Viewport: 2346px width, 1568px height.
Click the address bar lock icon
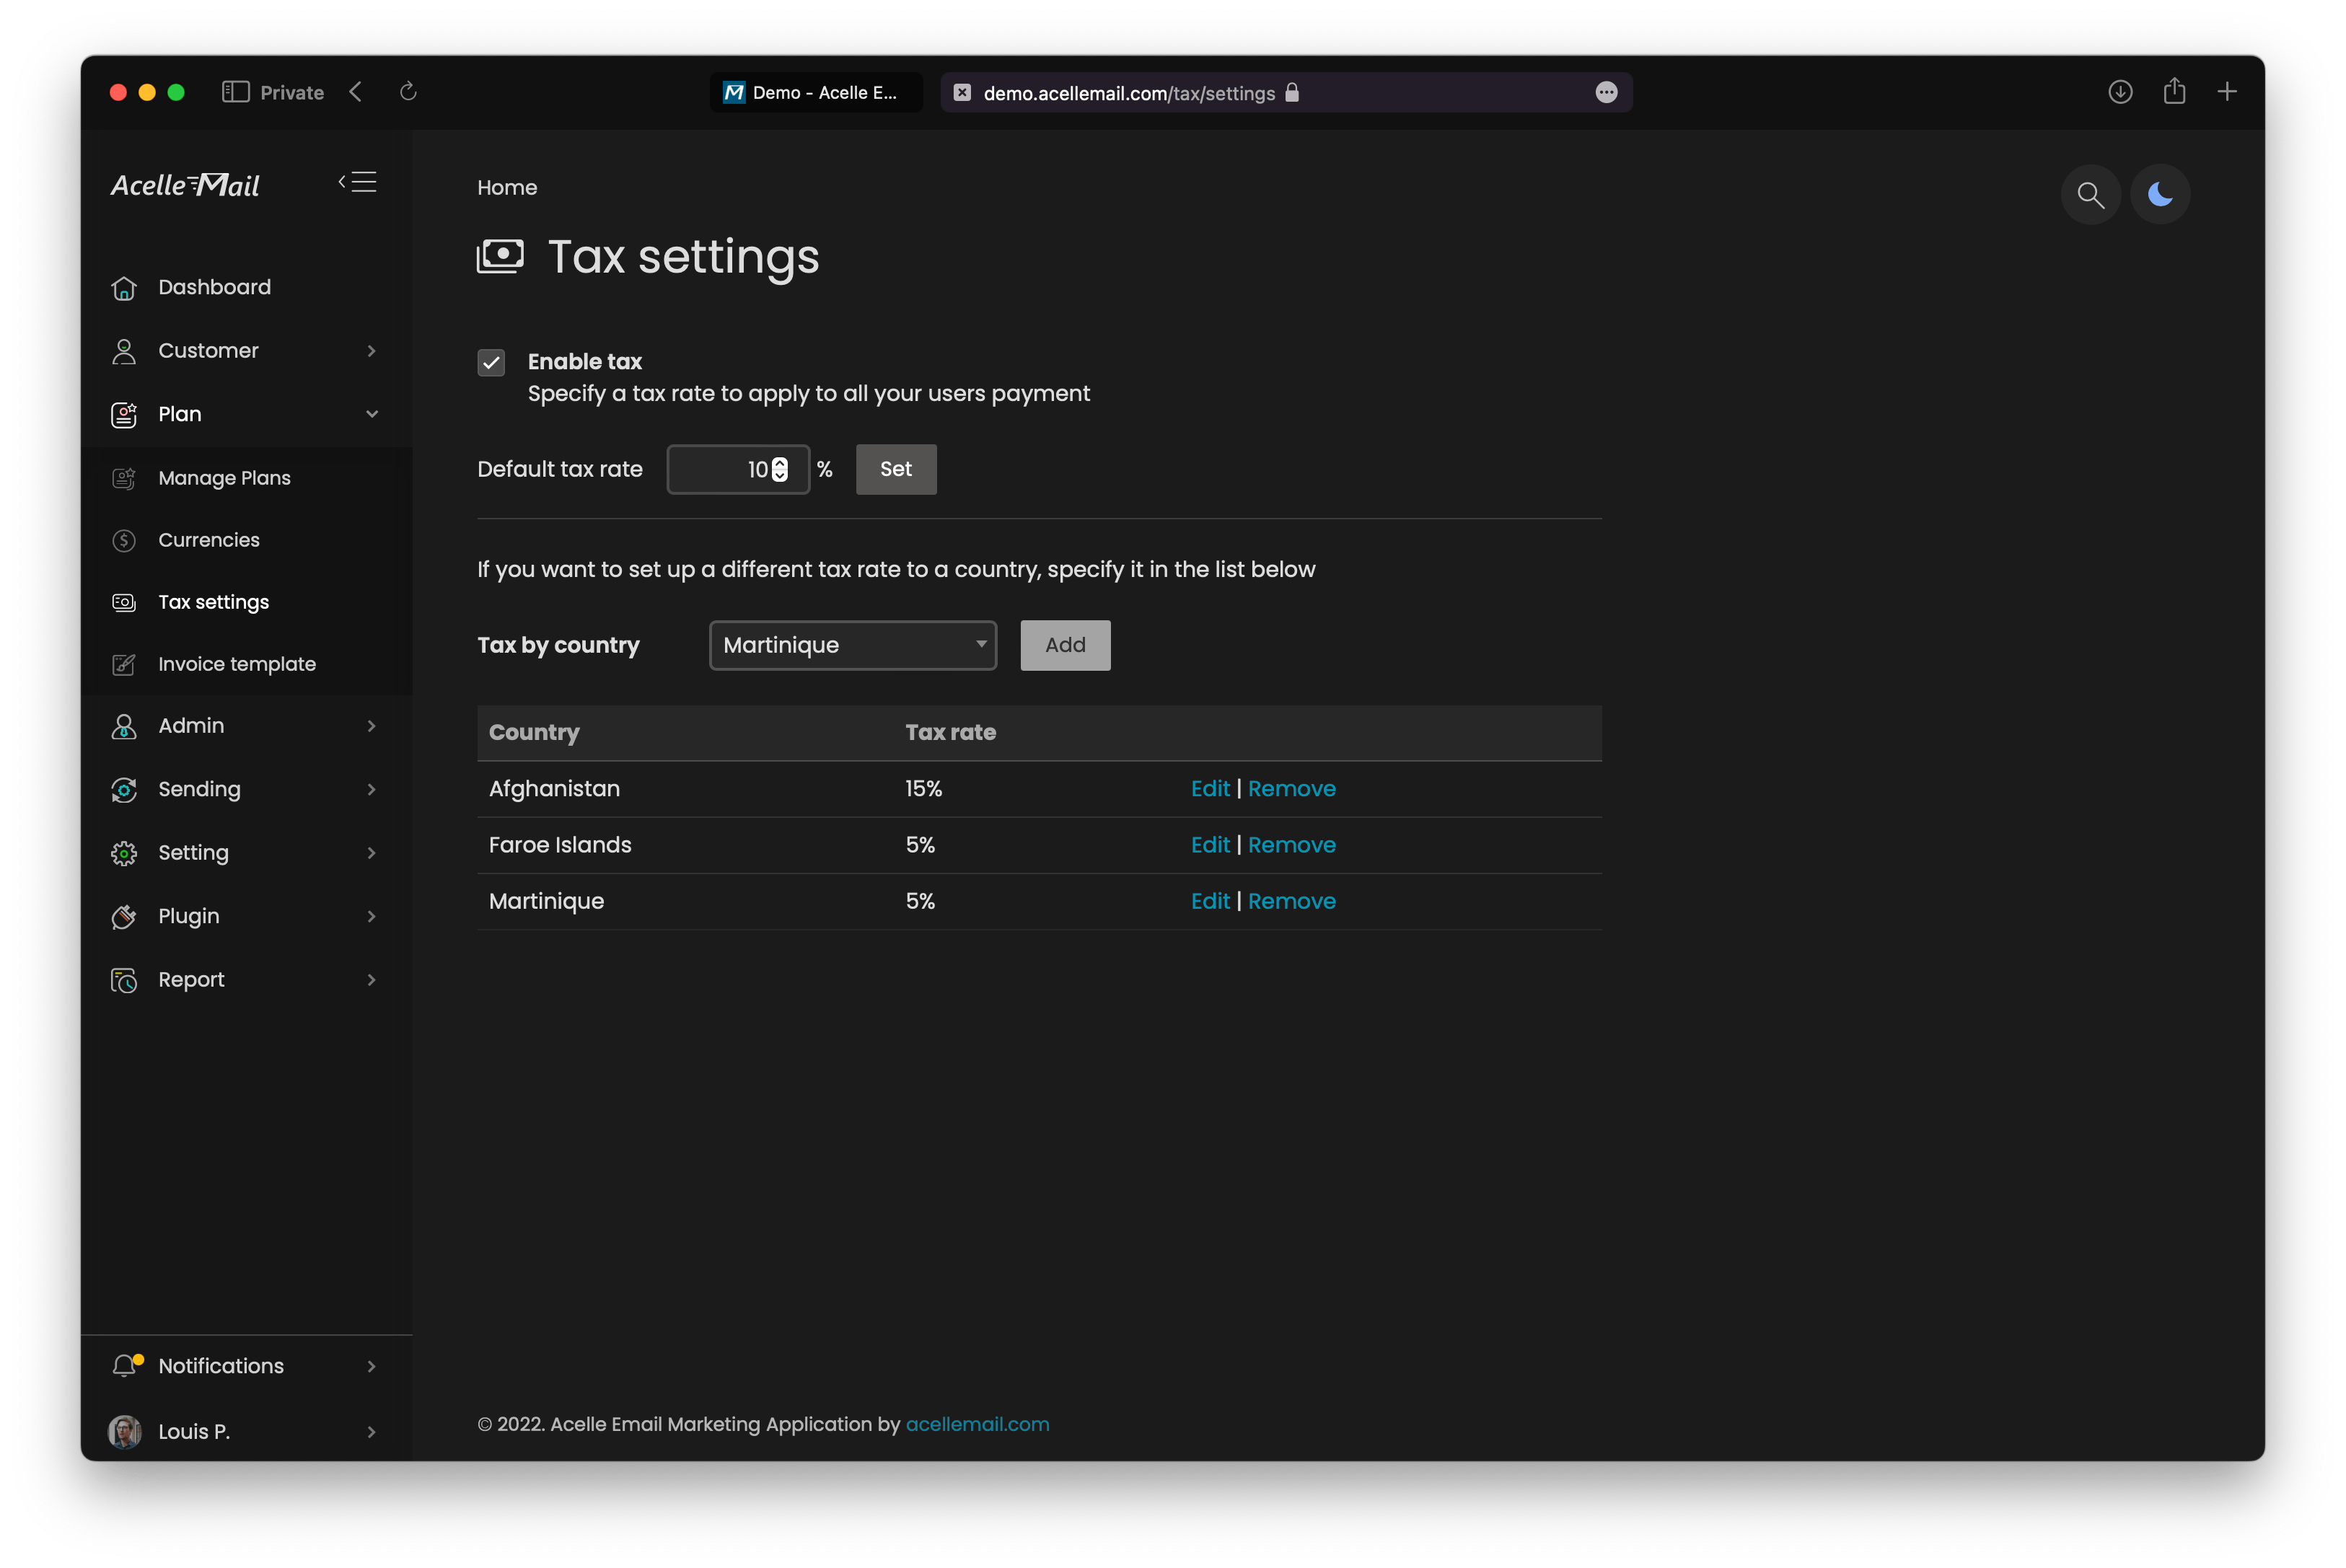coord(1292,92)
